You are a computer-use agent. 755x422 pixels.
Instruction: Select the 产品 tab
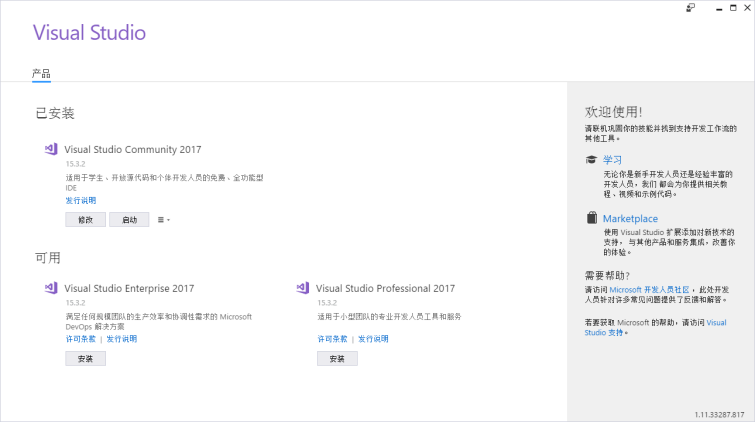coord(41,74)
